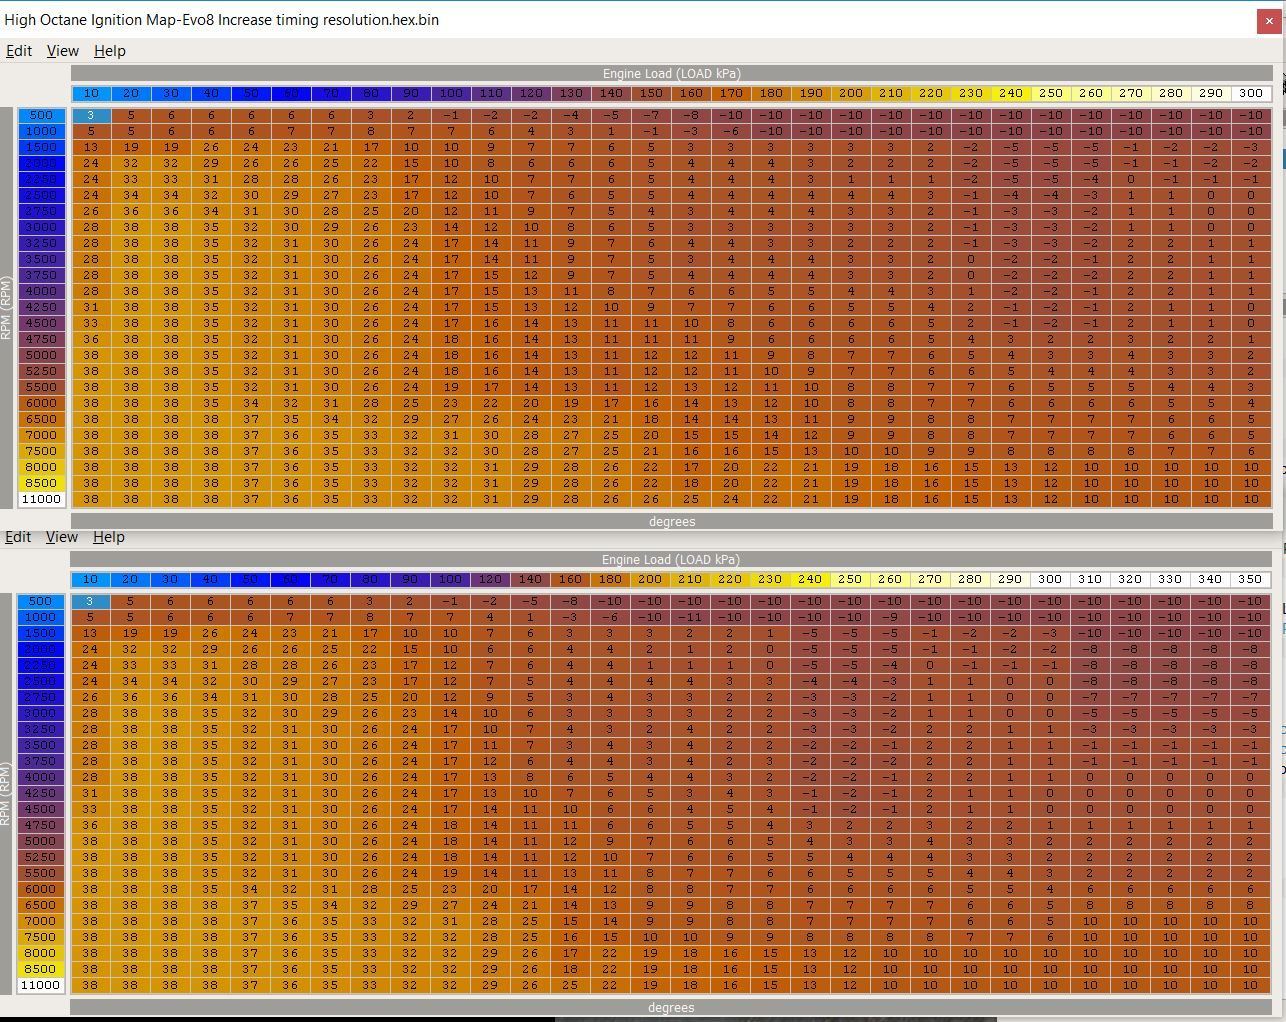Select the 11000 RPM row header in upper table
Screen dimensions: 1286x1022
[41, 499]
